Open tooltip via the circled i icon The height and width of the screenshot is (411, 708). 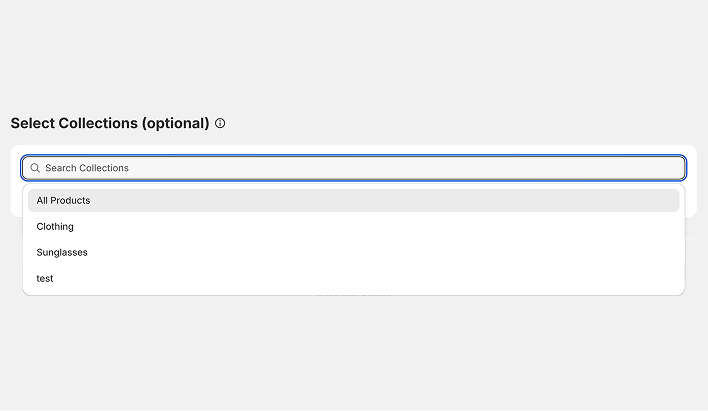coord(220,124)
